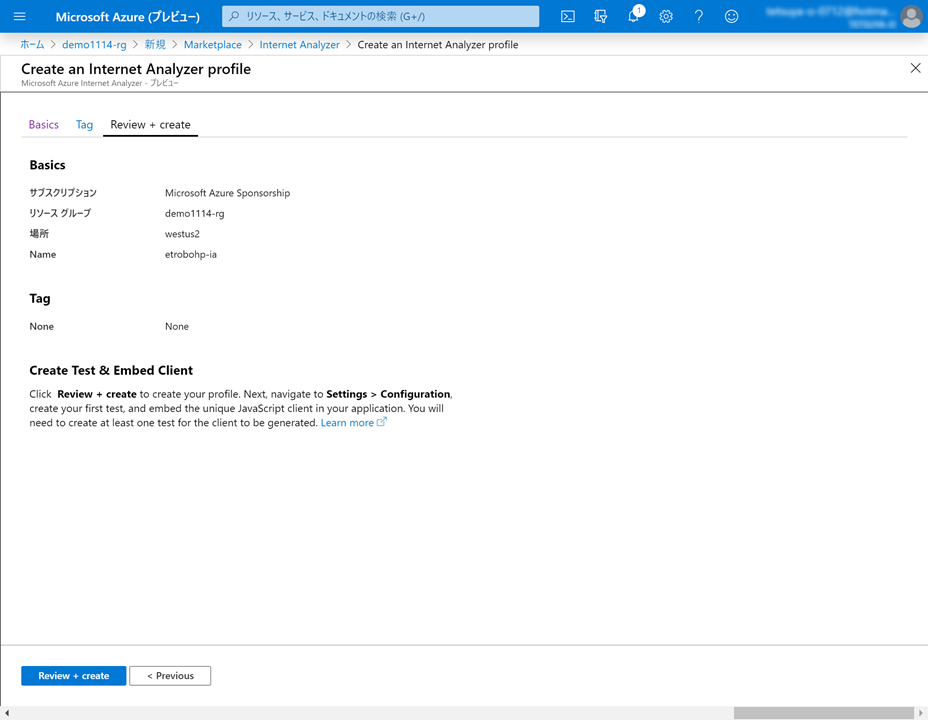Focus the resource search box
928x720 pixels.
point(381,17)
